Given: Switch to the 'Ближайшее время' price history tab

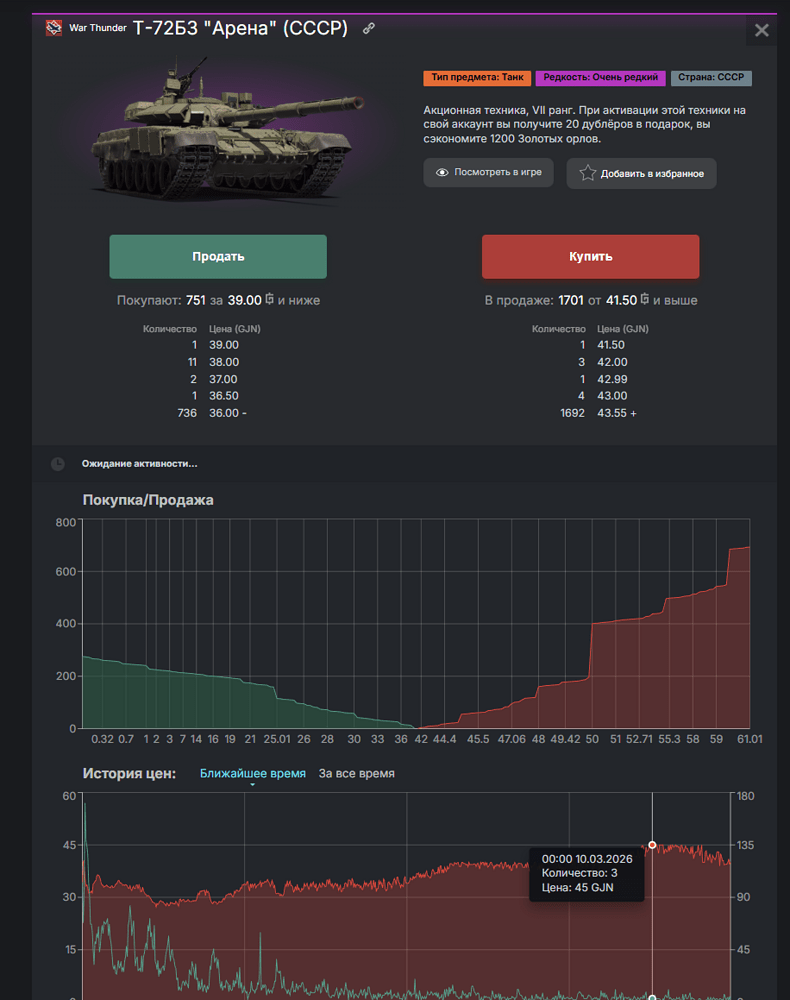Looking at the screenshot, I should (252, 773).
